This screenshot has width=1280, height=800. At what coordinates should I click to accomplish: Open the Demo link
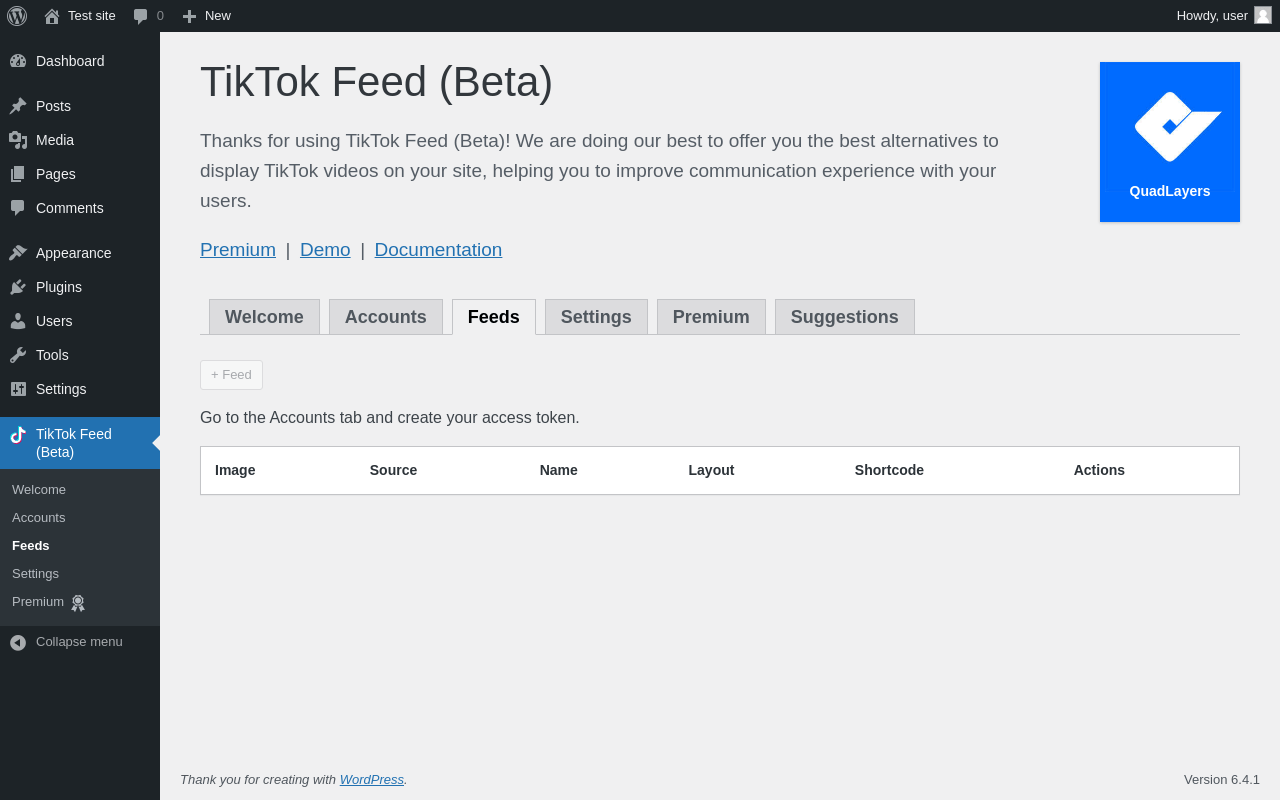coord(325,250)
